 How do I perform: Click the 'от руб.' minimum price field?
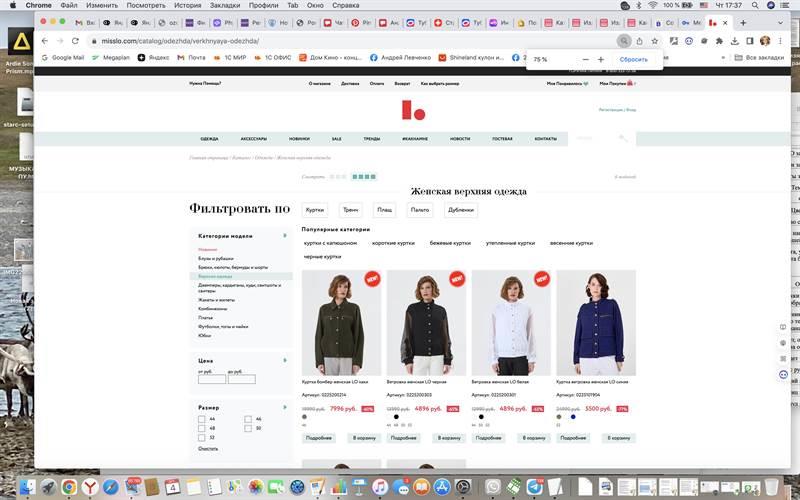(211, 379)
